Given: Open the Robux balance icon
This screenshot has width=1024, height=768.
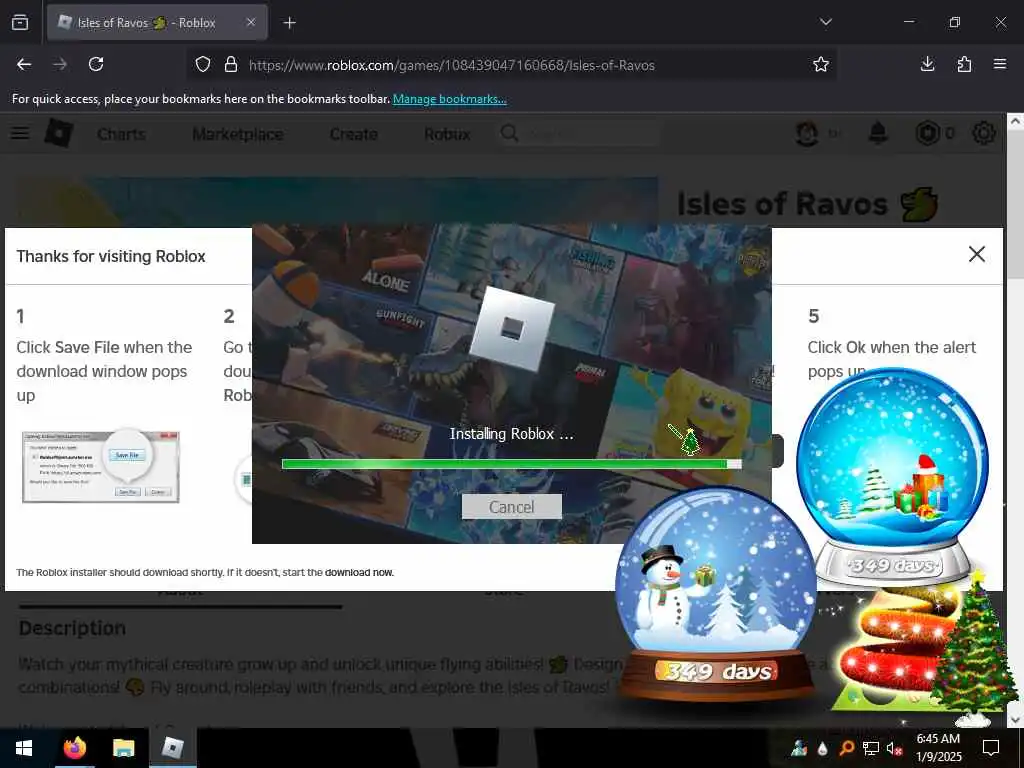Looking at the screenshot, I should [927, 133].
